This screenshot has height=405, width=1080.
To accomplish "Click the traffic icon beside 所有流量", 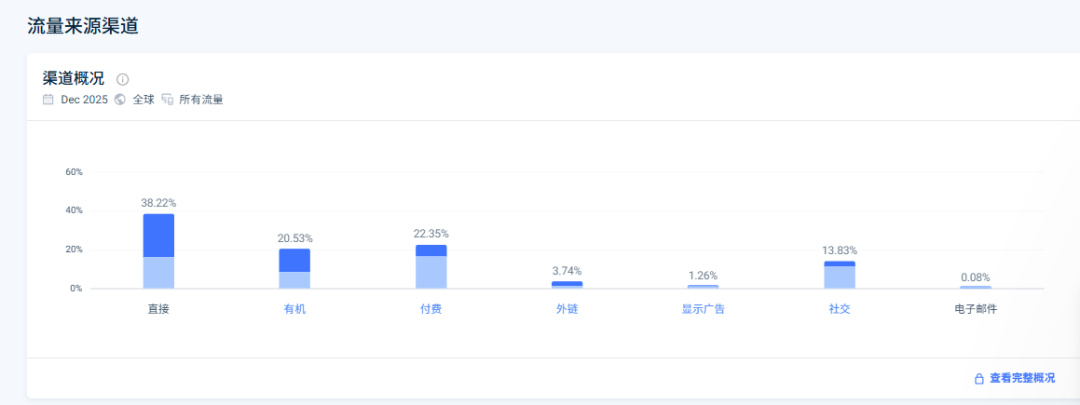I will click(167, 100).
